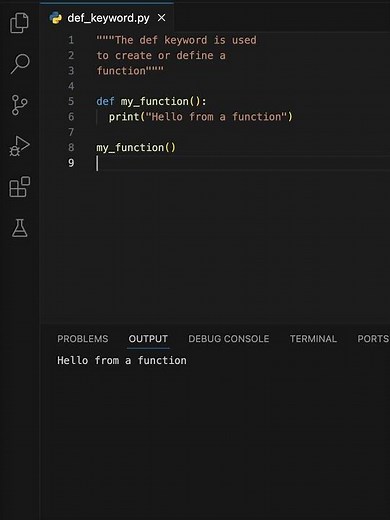Click the 'def' keyword on line 5
Viewport: 390px width, 520px height.
point(105,101)
